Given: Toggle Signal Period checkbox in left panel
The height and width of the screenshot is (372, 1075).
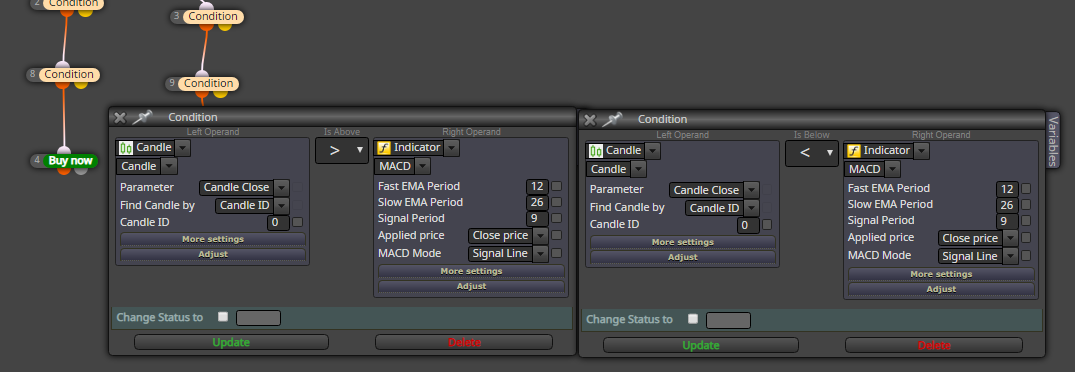Looking at the screenshot, I should [x=557, y=219].
